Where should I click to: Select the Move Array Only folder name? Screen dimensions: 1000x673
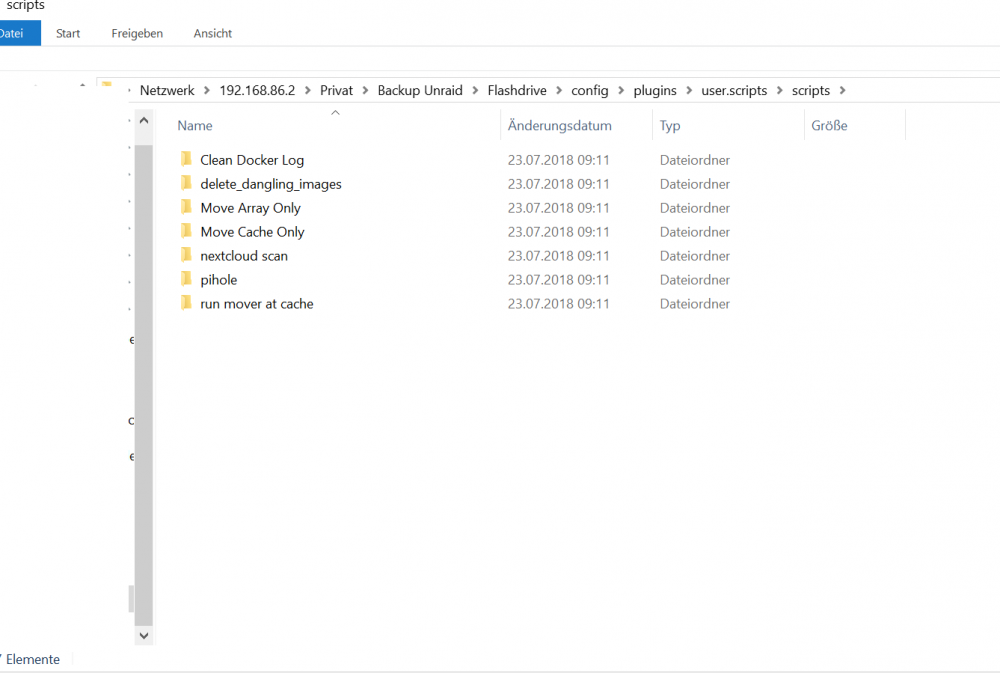pyautogui.click(x=251, y=208)
